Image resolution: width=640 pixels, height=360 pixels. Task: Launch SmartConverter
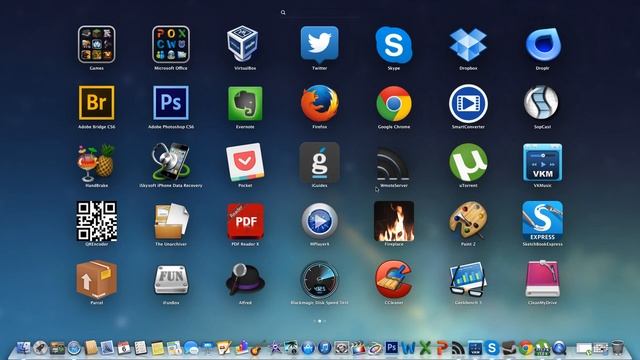(468, 104)
